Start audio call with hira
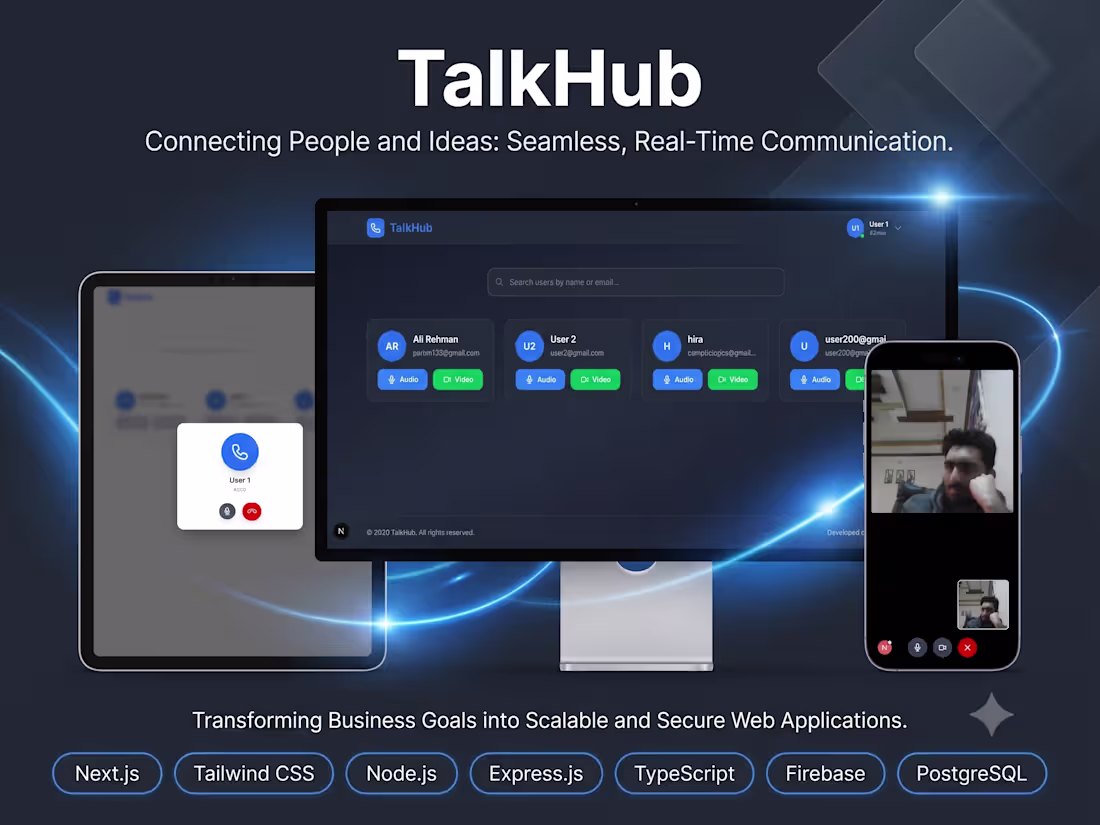The height and width of the screenshot is (825, 1100). (678, 380)
